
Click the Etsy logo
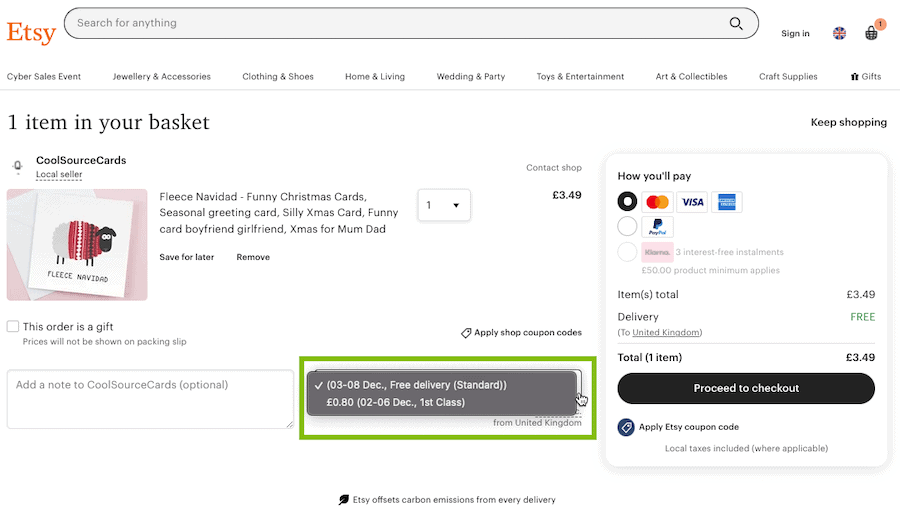(x=31, y=32)
